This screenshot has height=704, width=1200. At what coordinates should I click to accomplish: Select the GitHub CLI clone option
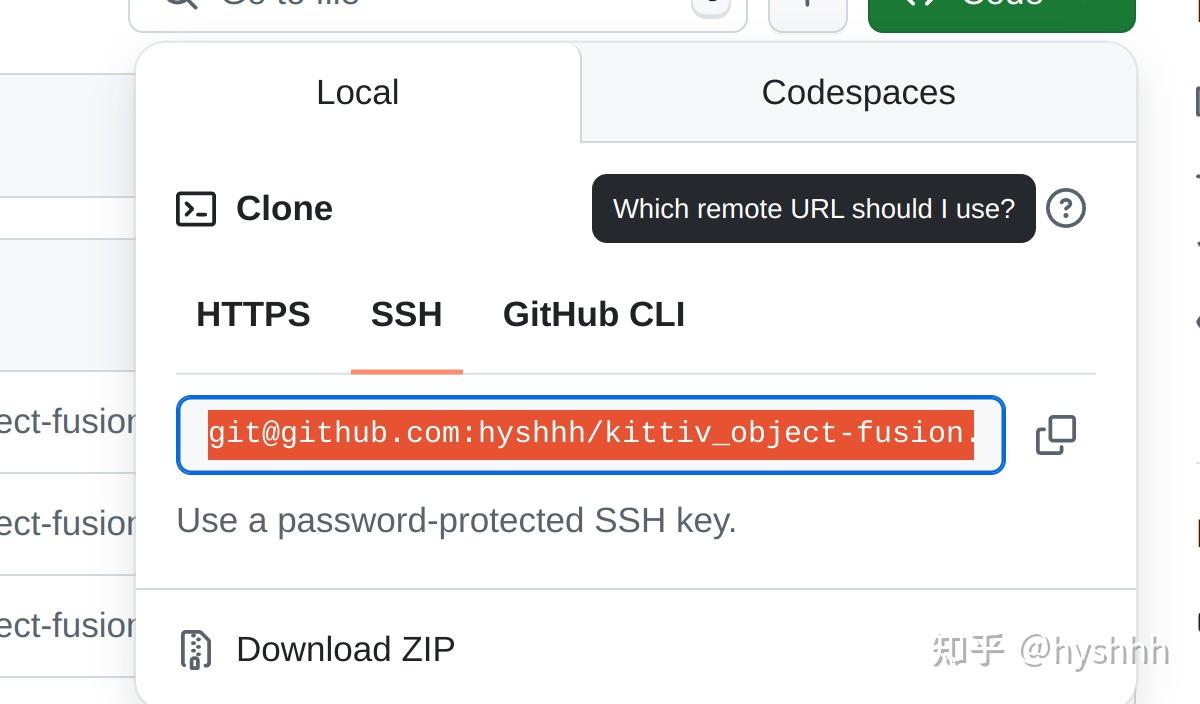593,314
